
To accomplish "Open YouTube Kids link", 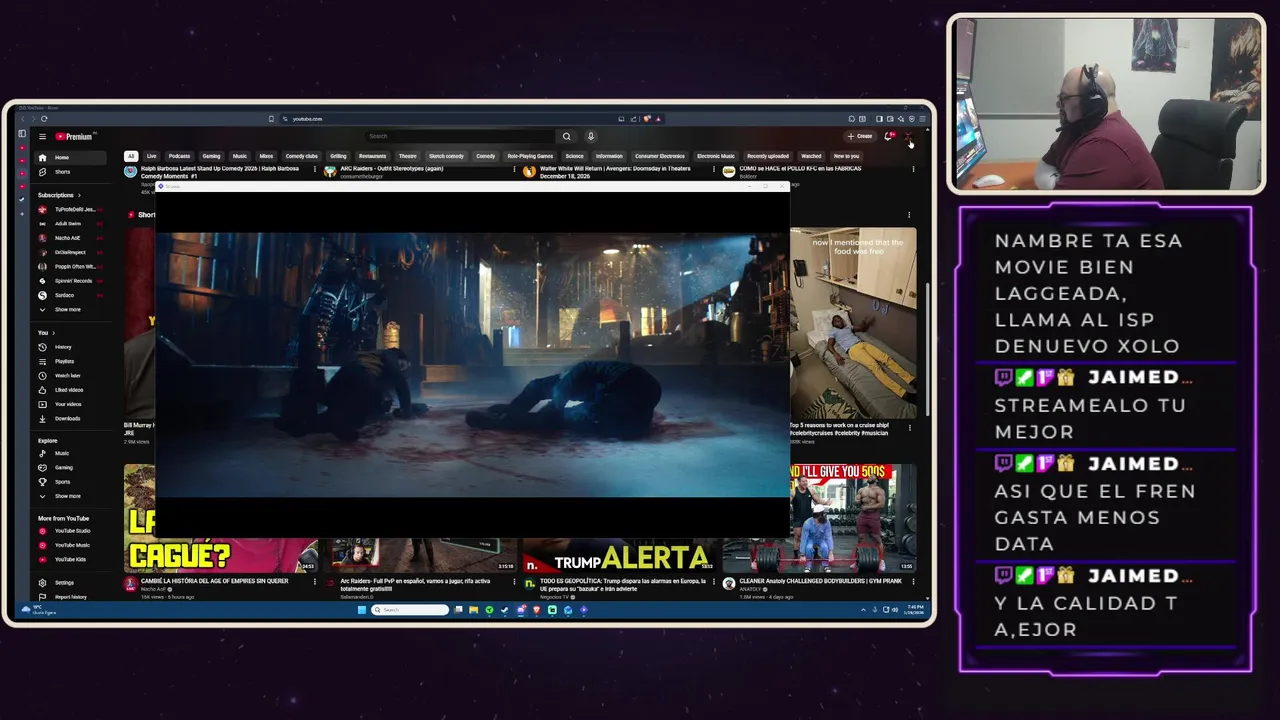I will pos(70,559).
